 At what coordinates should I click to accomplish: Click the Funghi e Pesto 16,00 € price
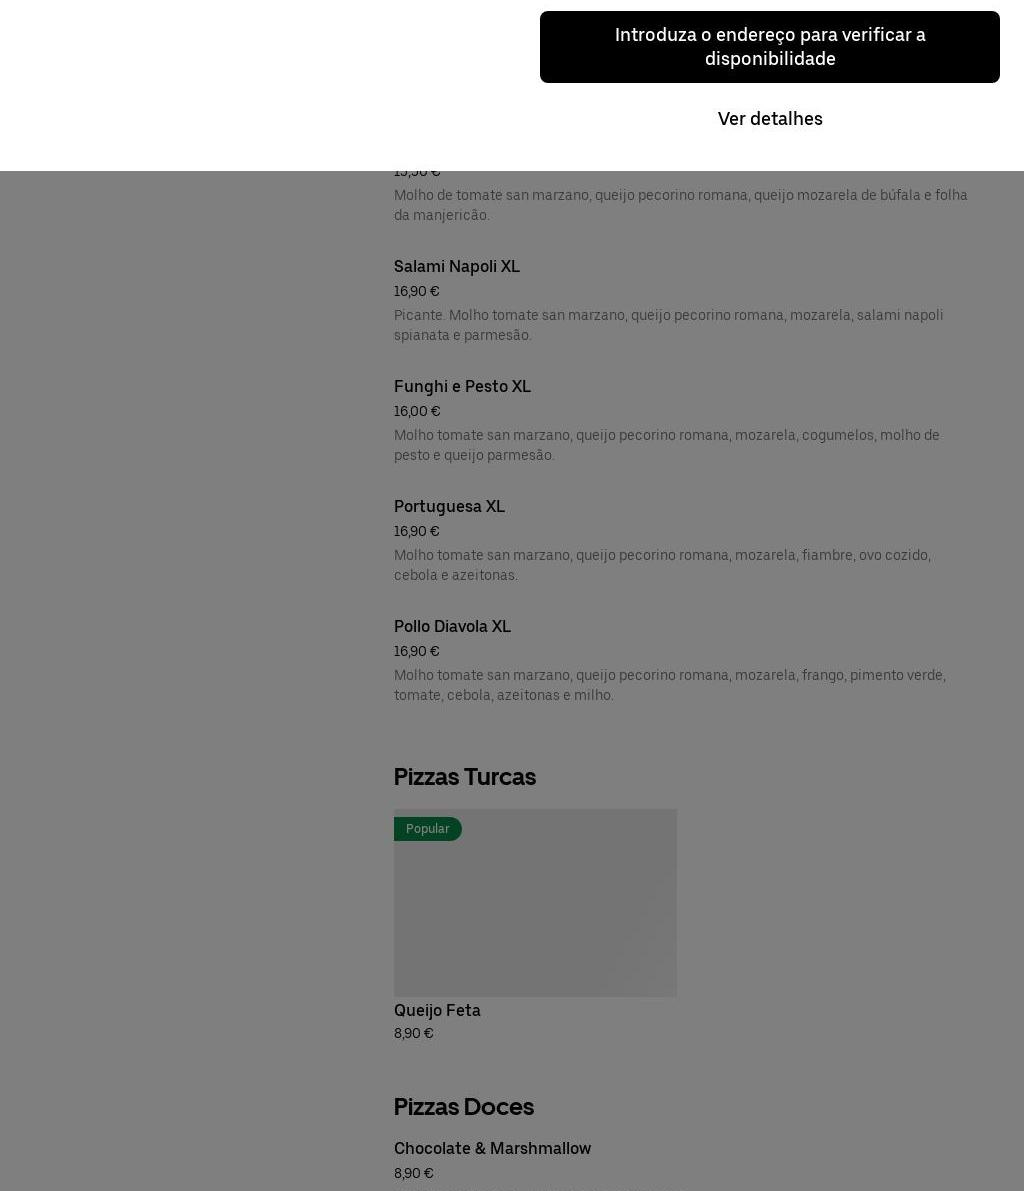point(417,412)
